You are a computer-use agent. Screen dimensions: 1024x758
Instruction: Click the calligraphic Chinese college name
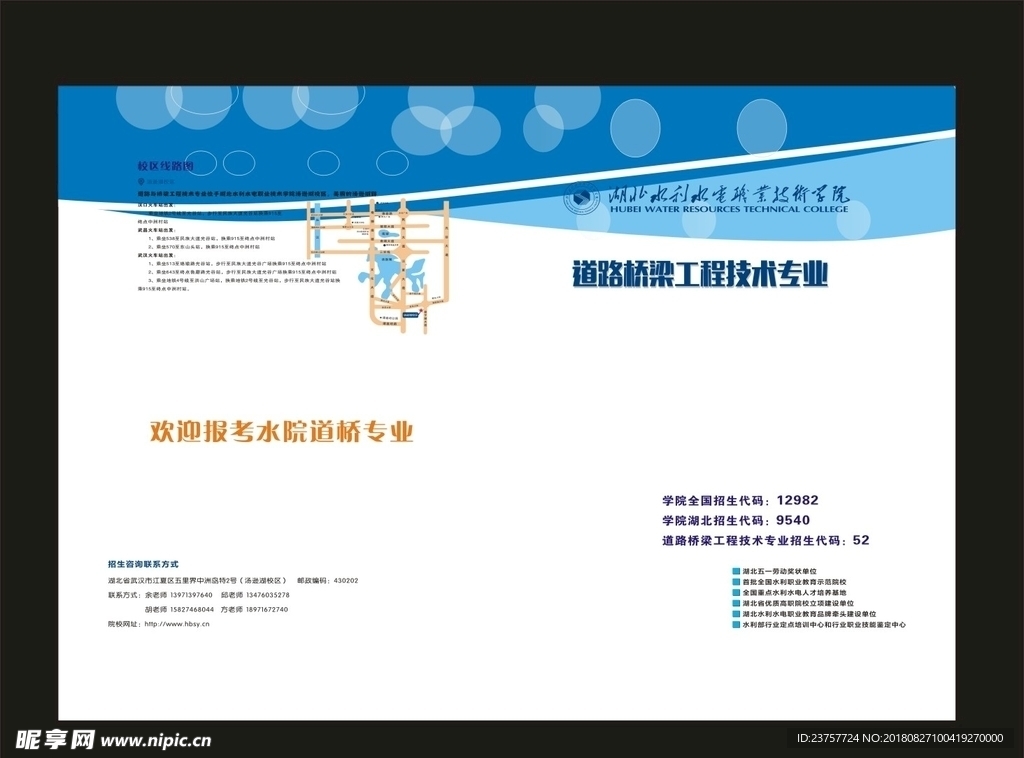click(729, 193)
